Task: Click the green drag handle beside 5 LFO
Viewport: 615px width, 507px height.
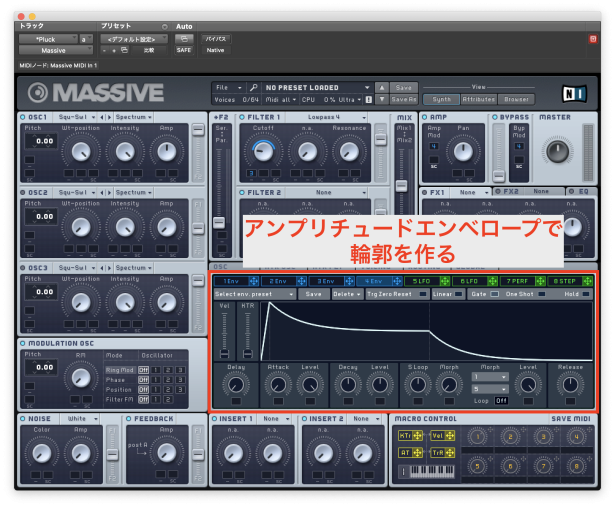Action: 441,281
